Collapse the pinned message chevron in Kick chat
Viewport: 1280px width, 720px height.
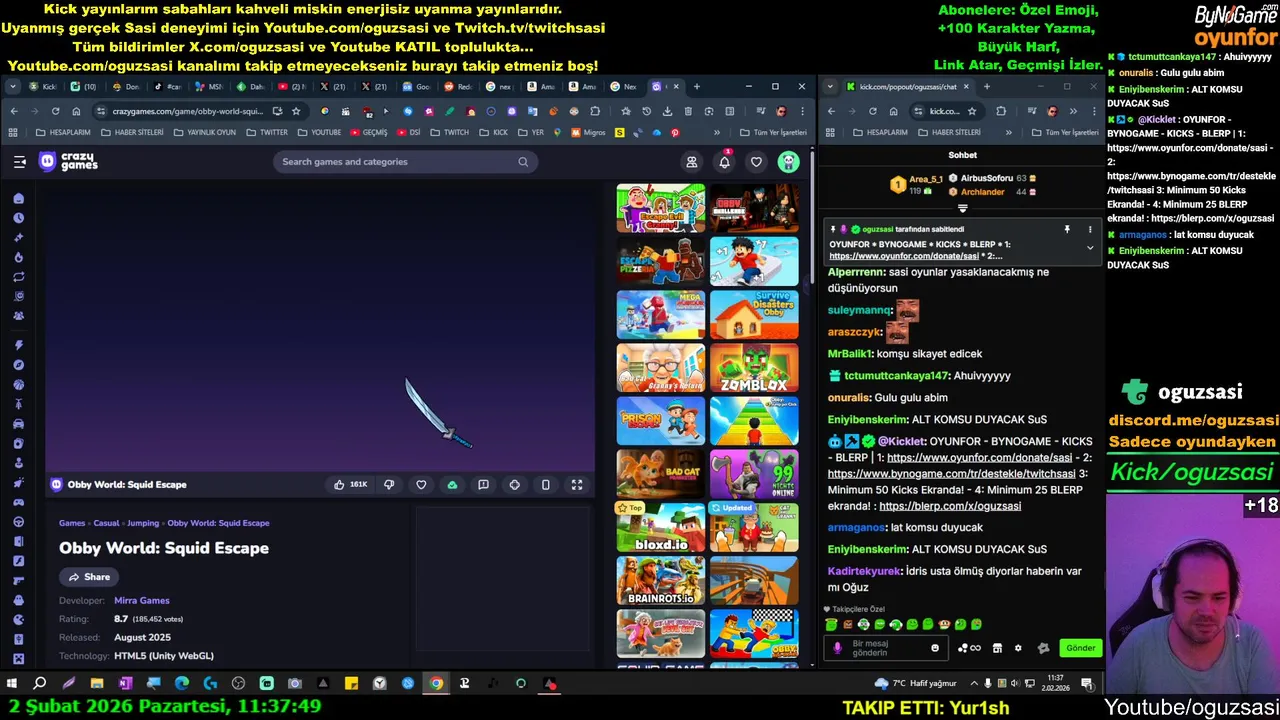point(1090,248)
